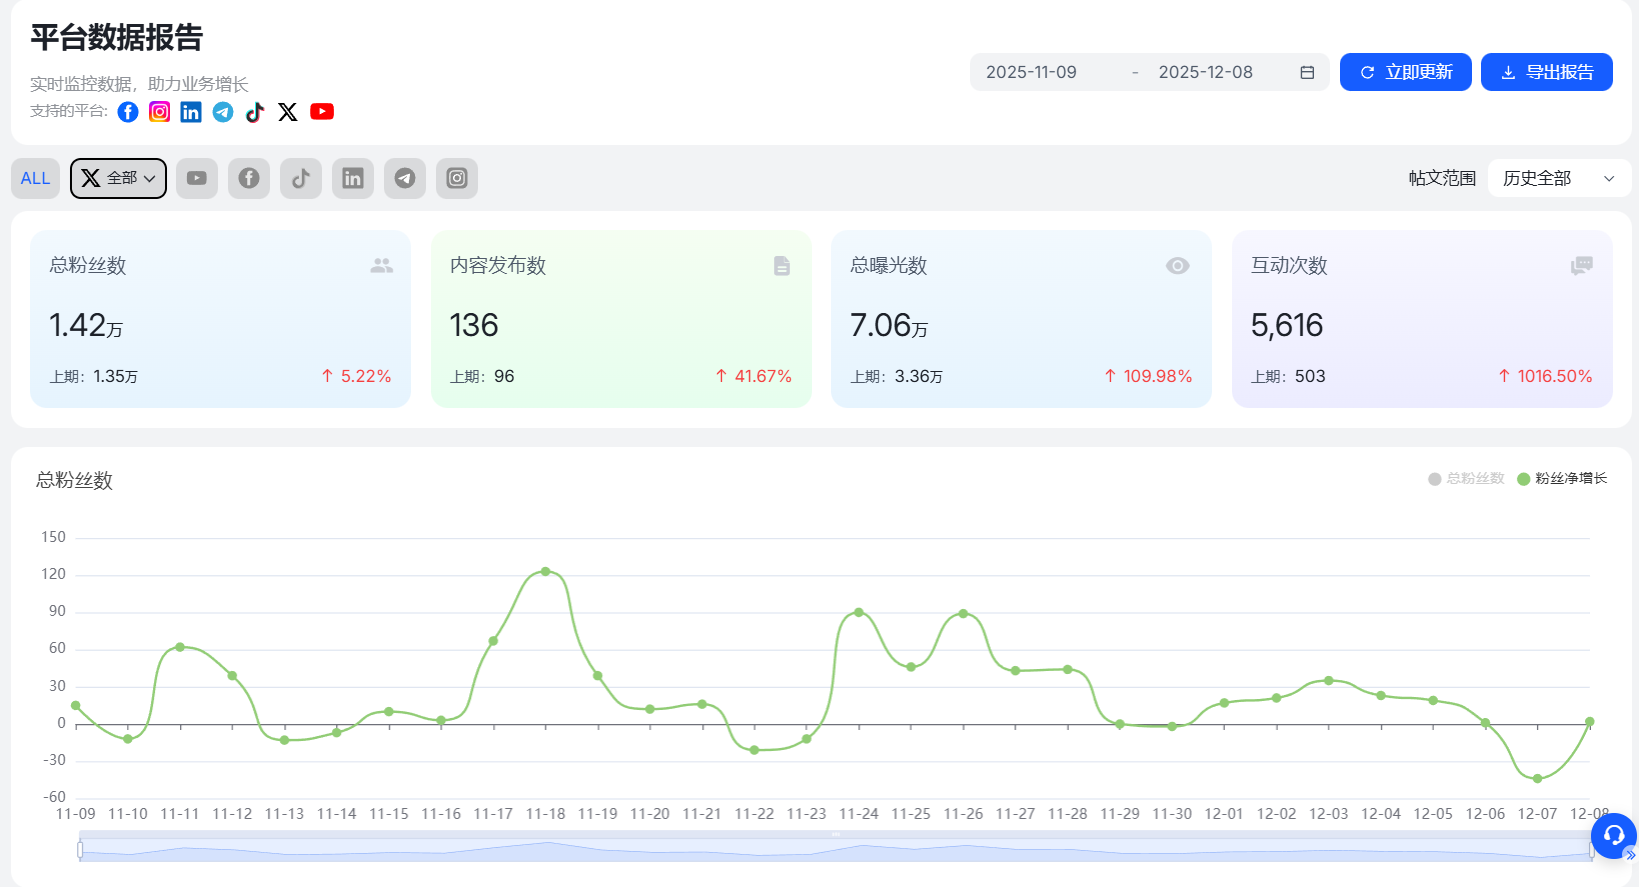Click the end date field 2025-12-08
This screenshot has height=887, width=1639.
[x=1205, y=72]
